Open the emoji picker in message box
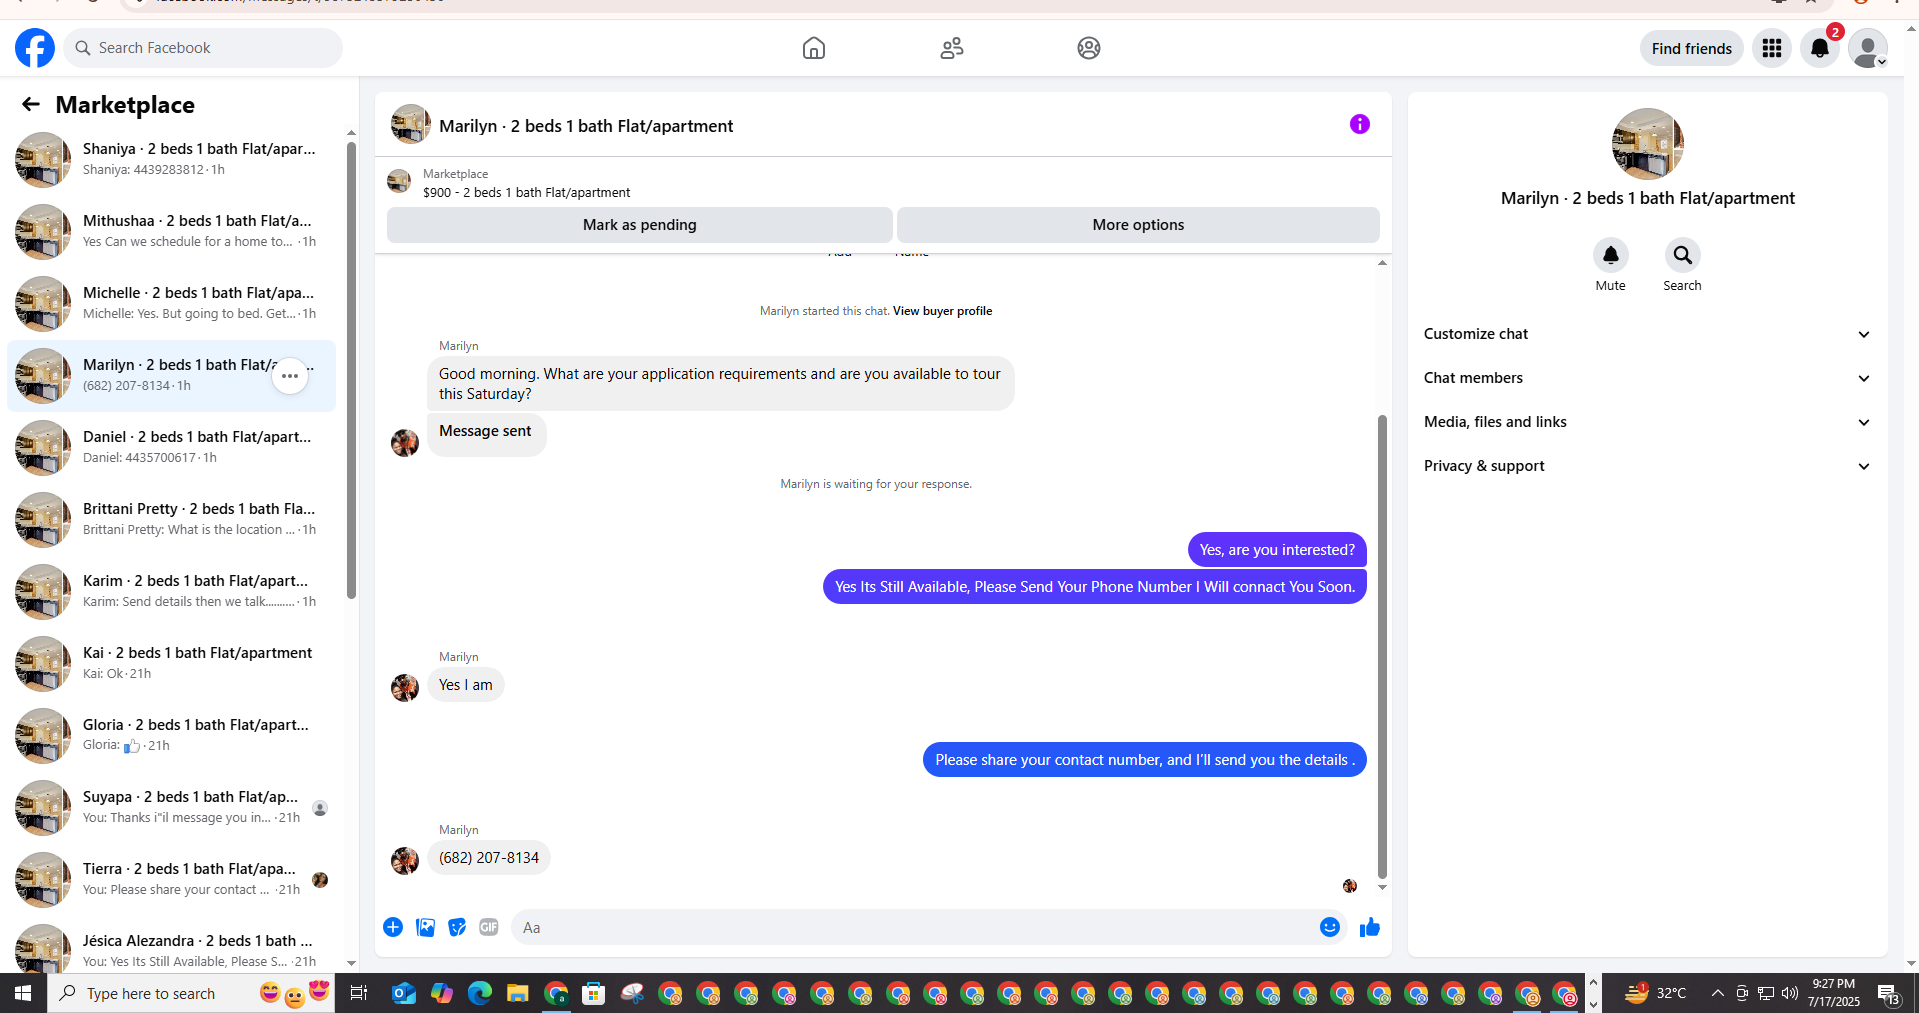The width and height of the screenshot is (1919, 1013). [1330, 927]
